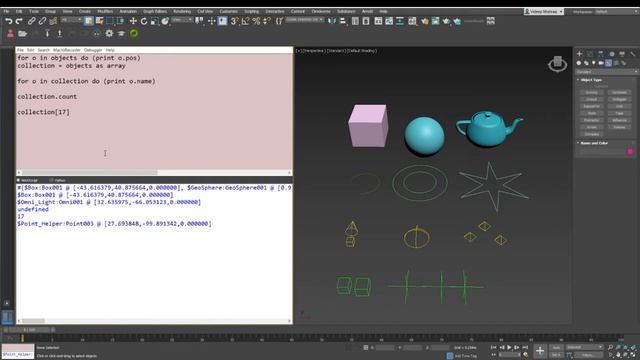This screenshot has height=360, width=640.
Task: Open the Modifiers menu
Action: pos(105,11)
